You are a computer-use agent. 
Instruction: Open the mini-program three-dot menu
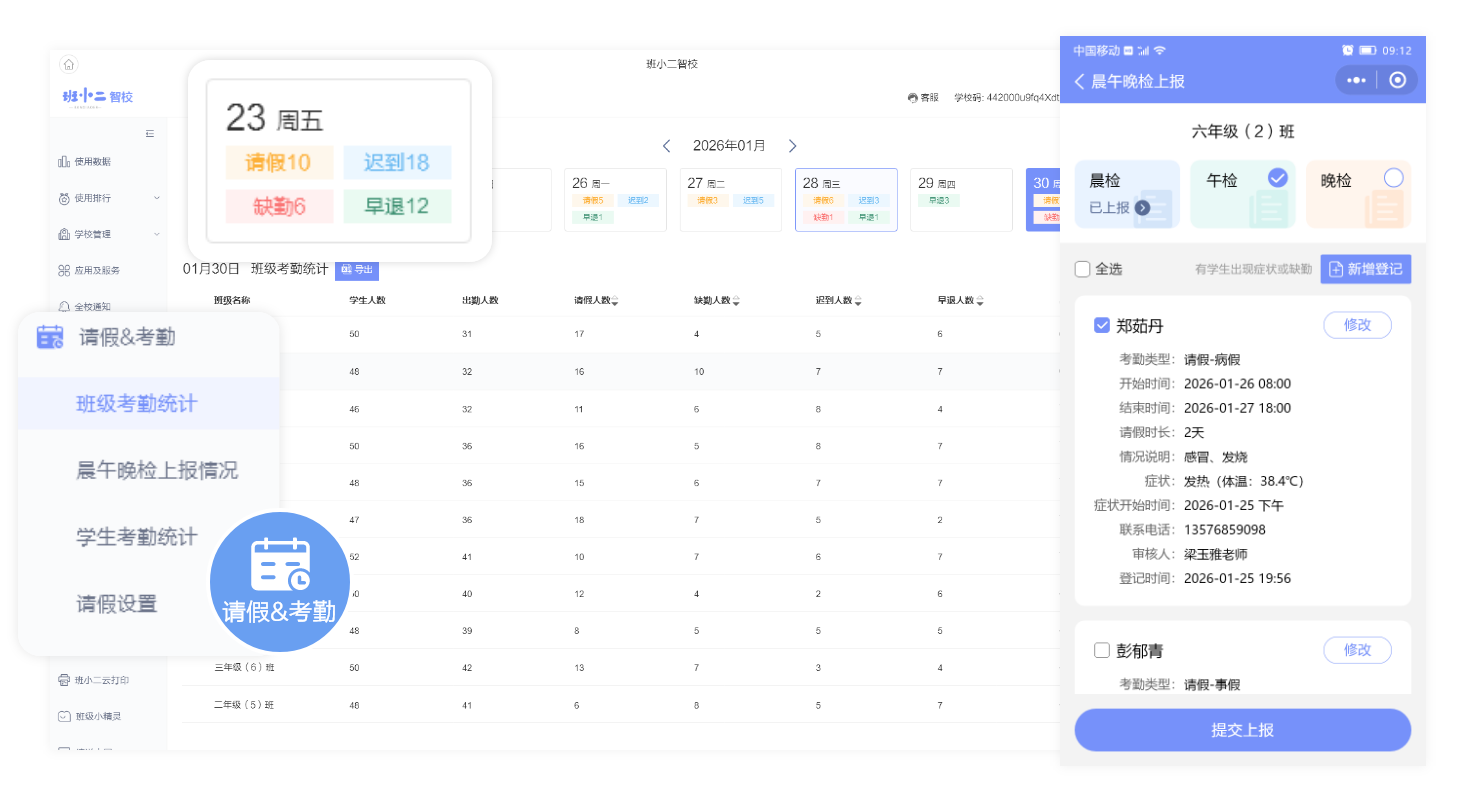[x=1356, y=81]
